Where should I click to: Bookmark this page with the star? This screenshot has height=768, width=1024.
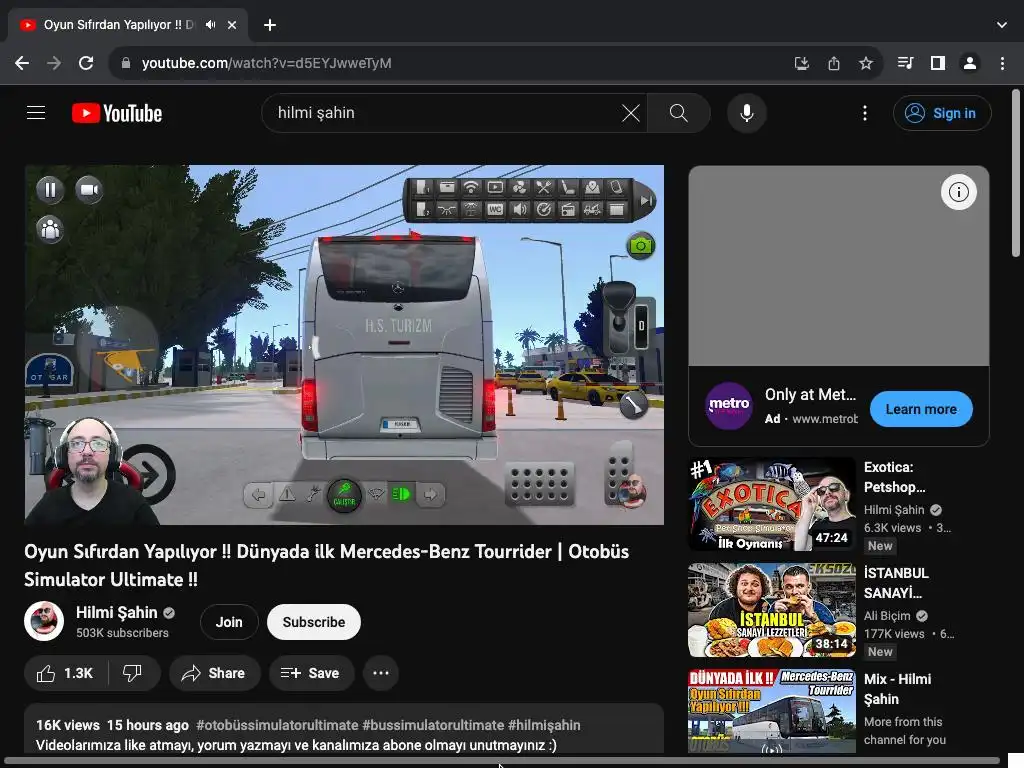(866, 63)
